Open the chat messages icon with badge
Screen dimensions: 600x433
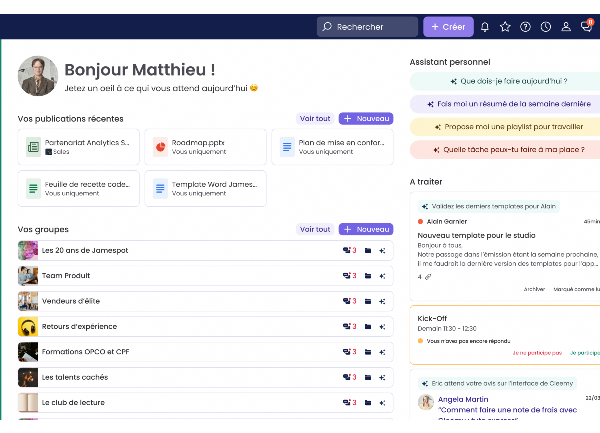587,26
